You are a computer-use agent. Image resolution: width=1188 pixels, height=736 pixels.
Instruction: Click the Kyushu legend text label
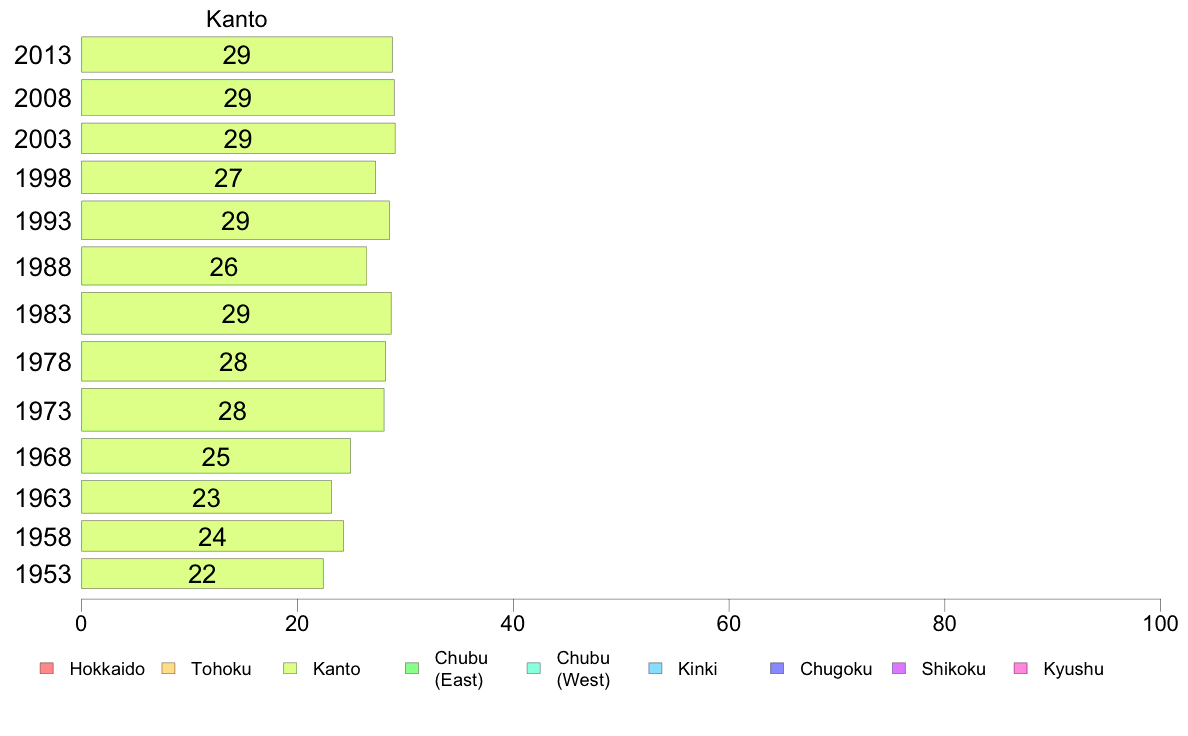[x=1073, y=669]
